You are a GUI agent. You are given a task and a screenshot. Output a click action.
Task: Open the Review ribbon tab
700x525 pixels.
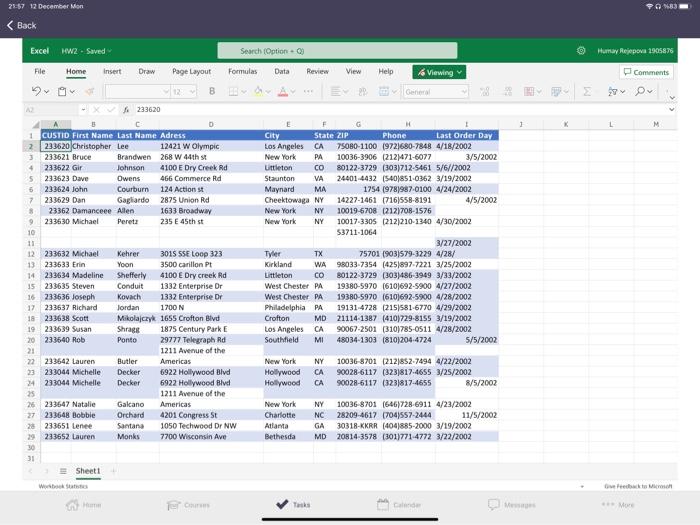(317, 71)
